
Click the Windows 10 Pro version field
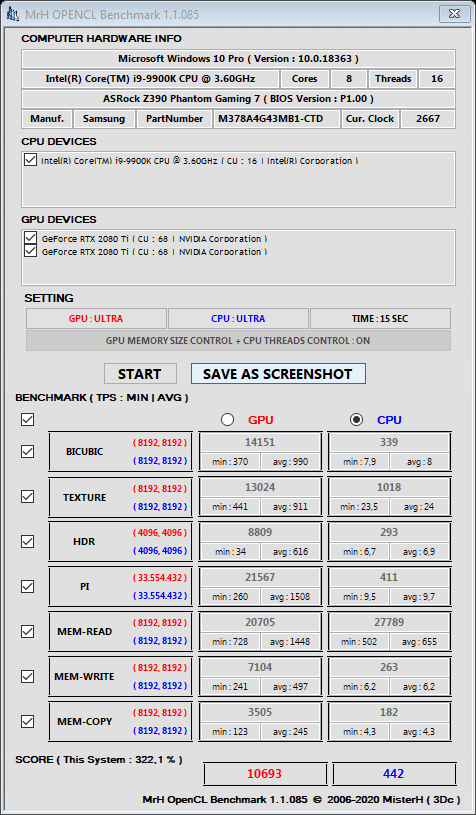point(238,59)
